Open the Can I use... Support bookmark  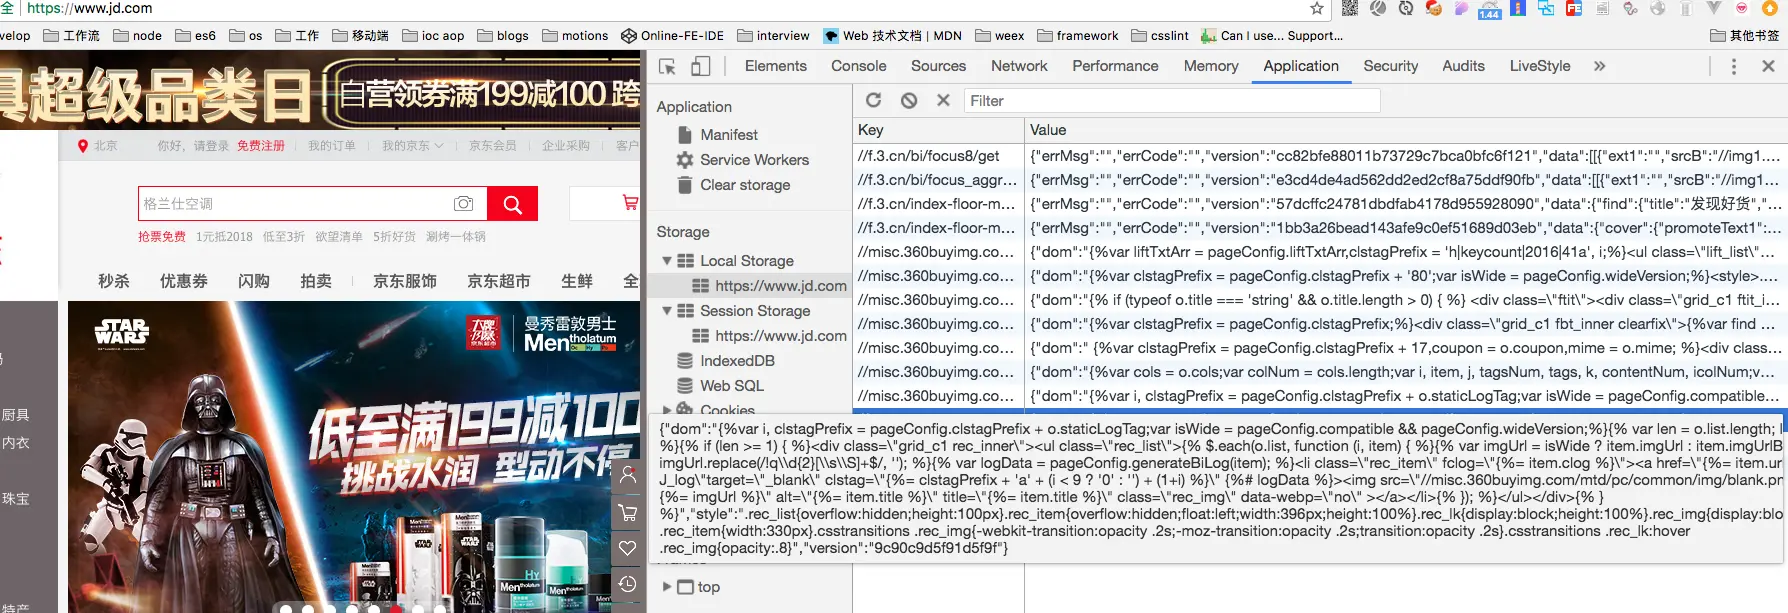pyautogui.click(x=1272, y=36)
